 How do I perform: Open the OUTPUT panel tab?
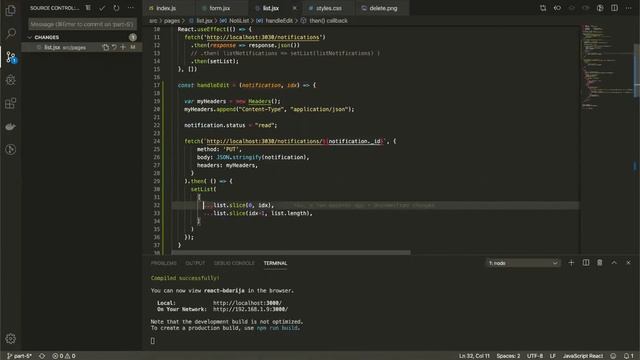(x=195, y=263)
